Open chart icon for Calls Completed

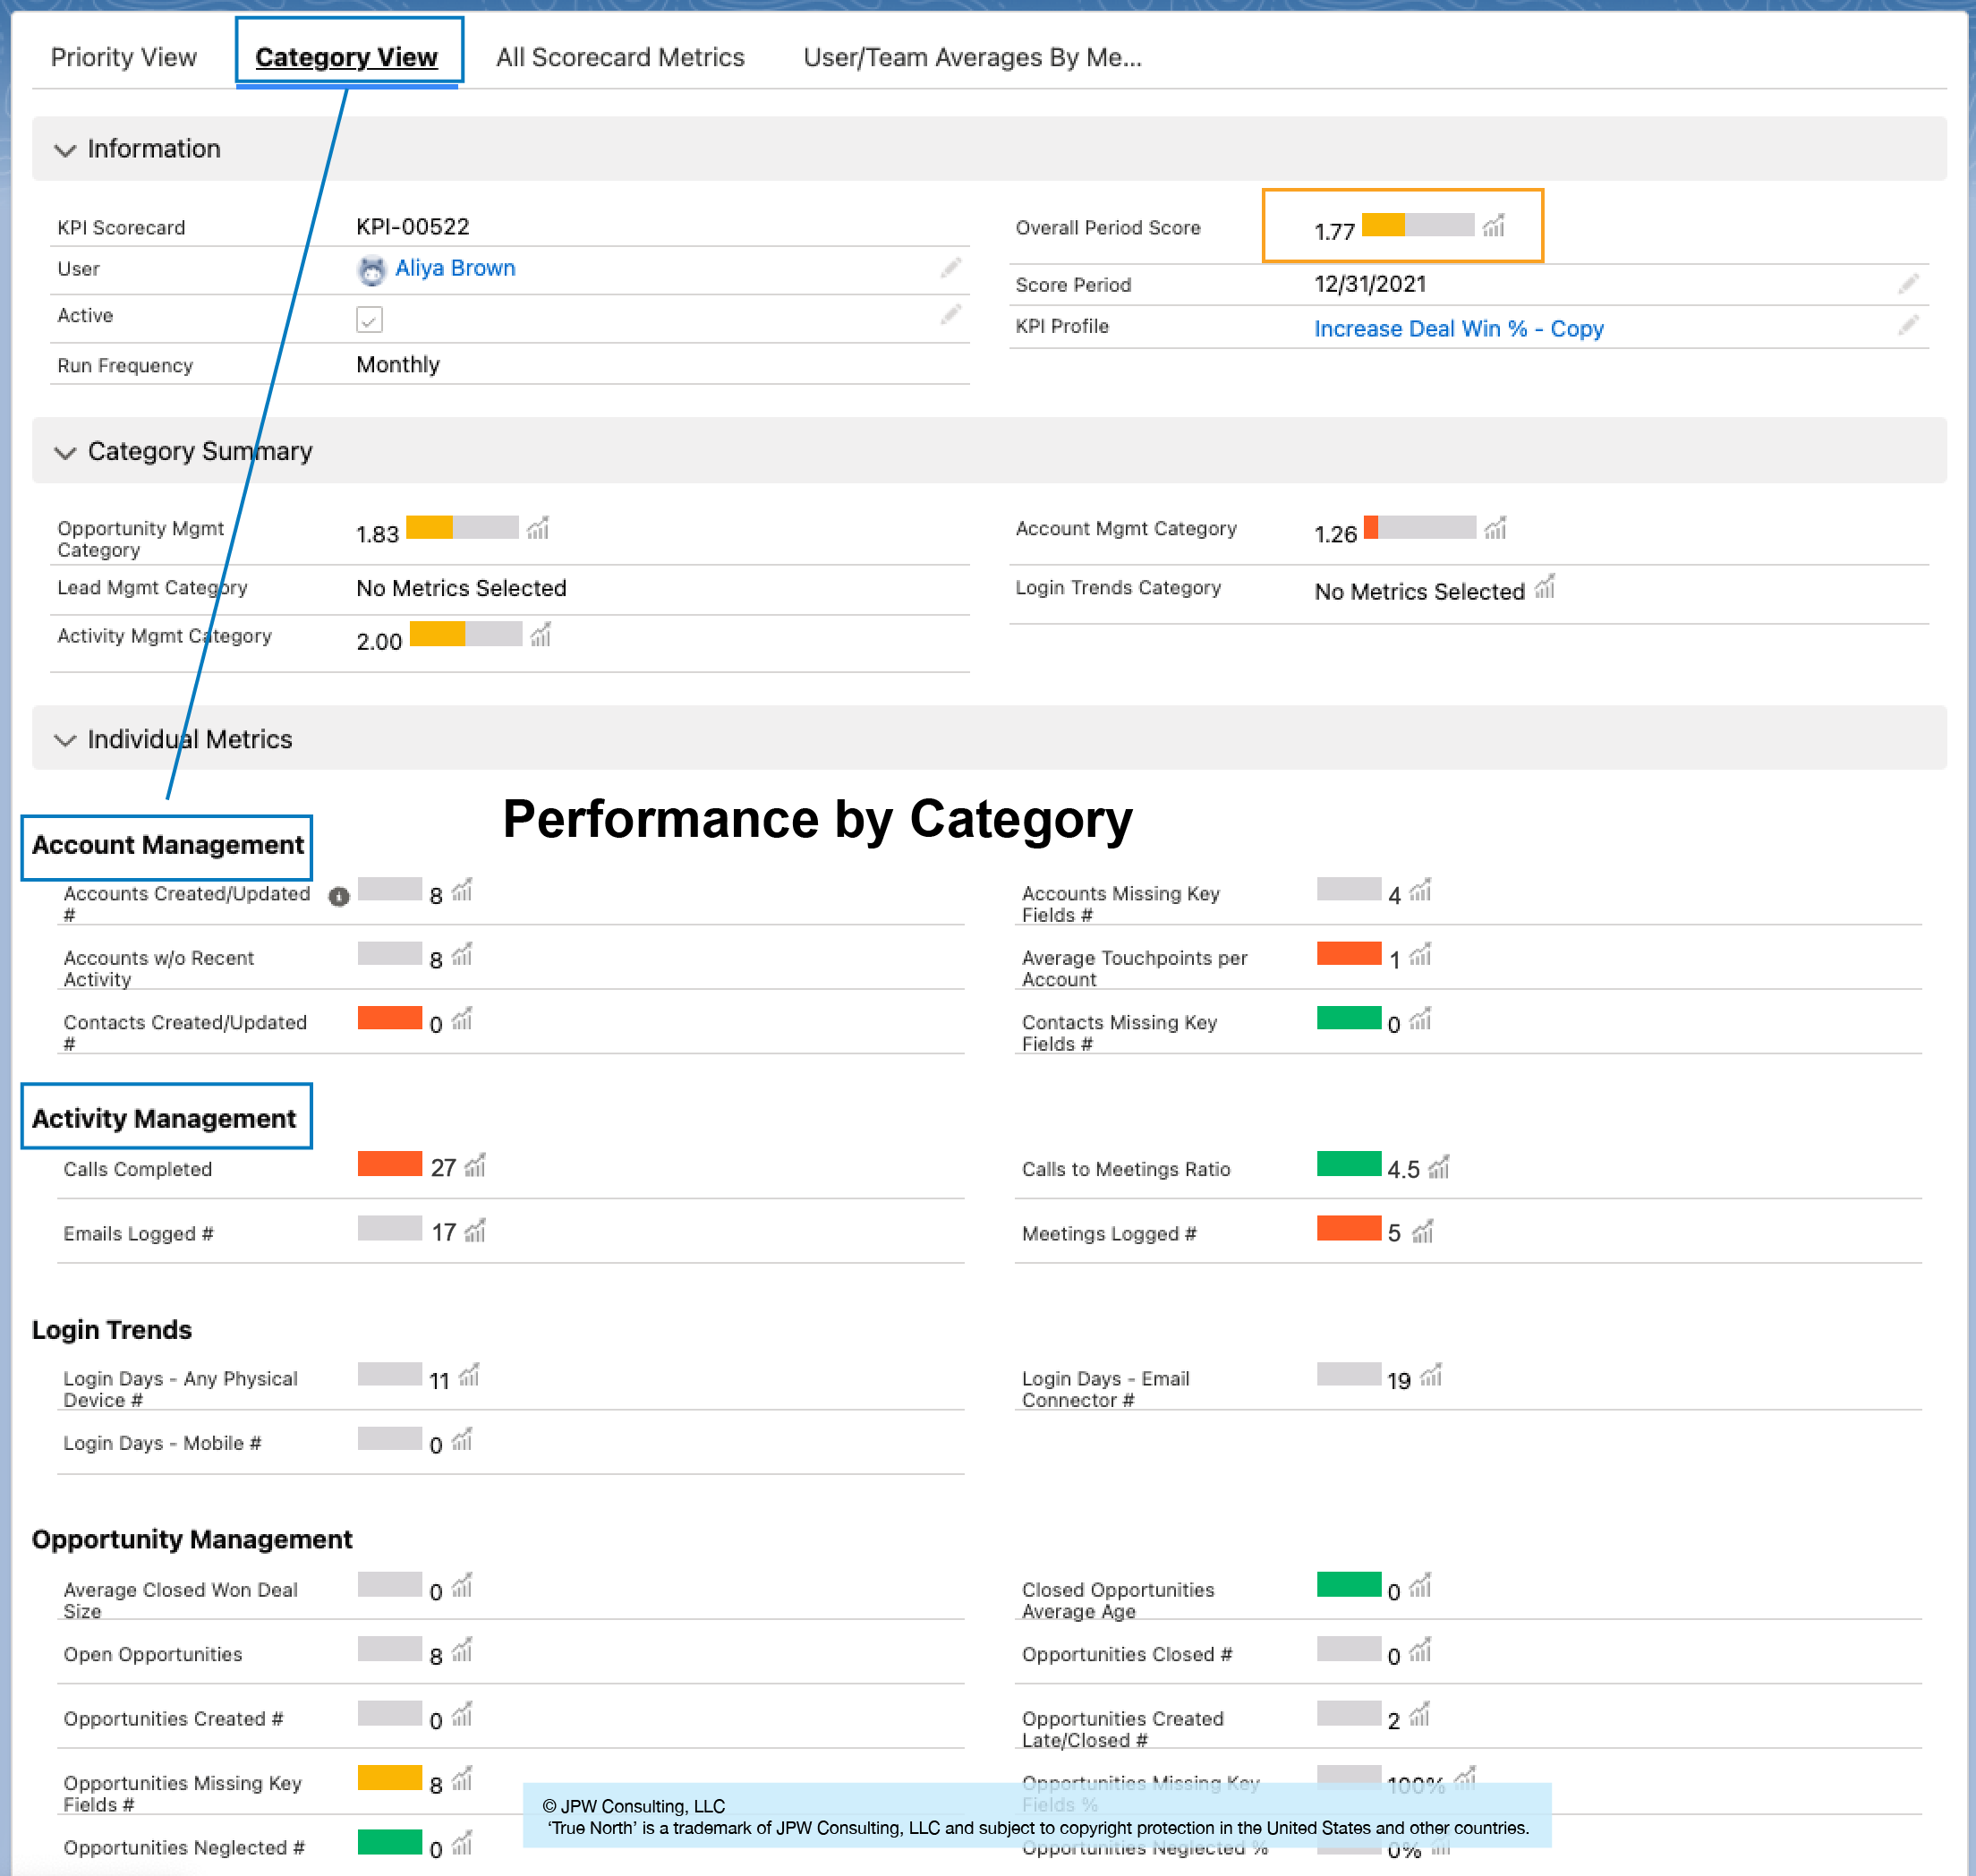click(x=475, y=1165)
